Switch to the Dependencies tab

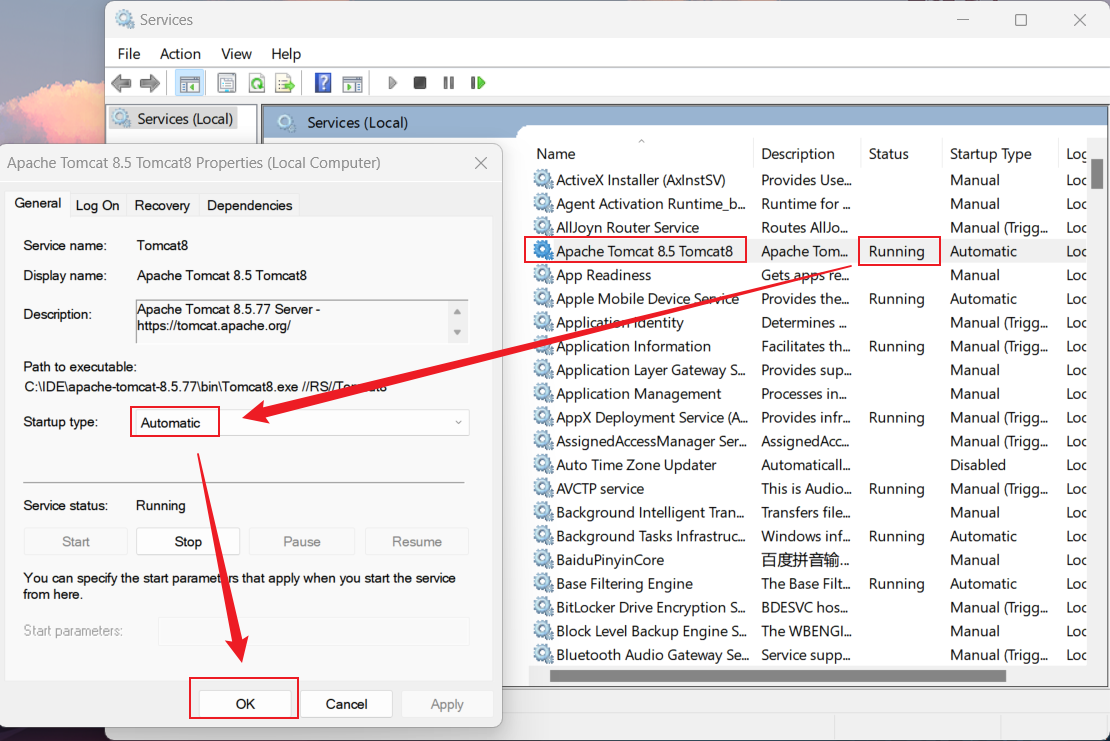(x=249, y=205)
